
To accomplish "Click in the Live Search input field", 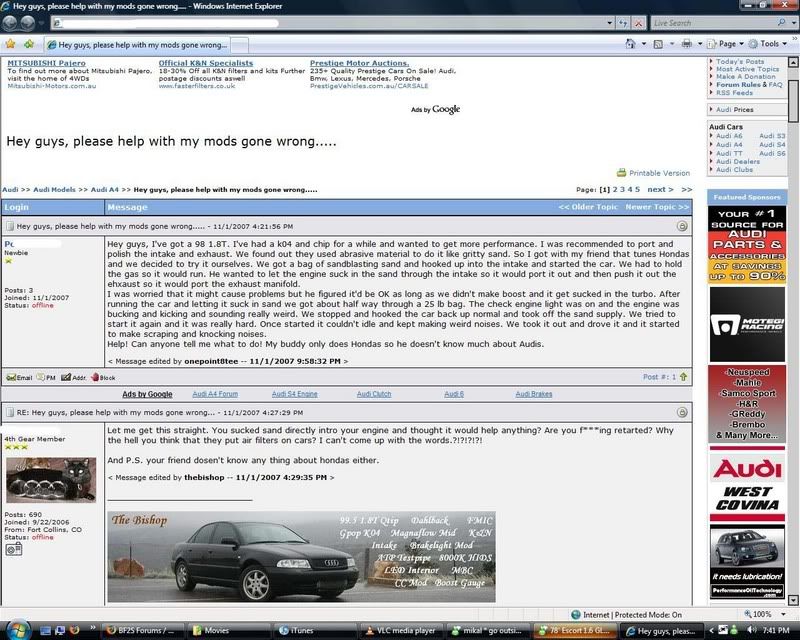I will click(713, 23).
